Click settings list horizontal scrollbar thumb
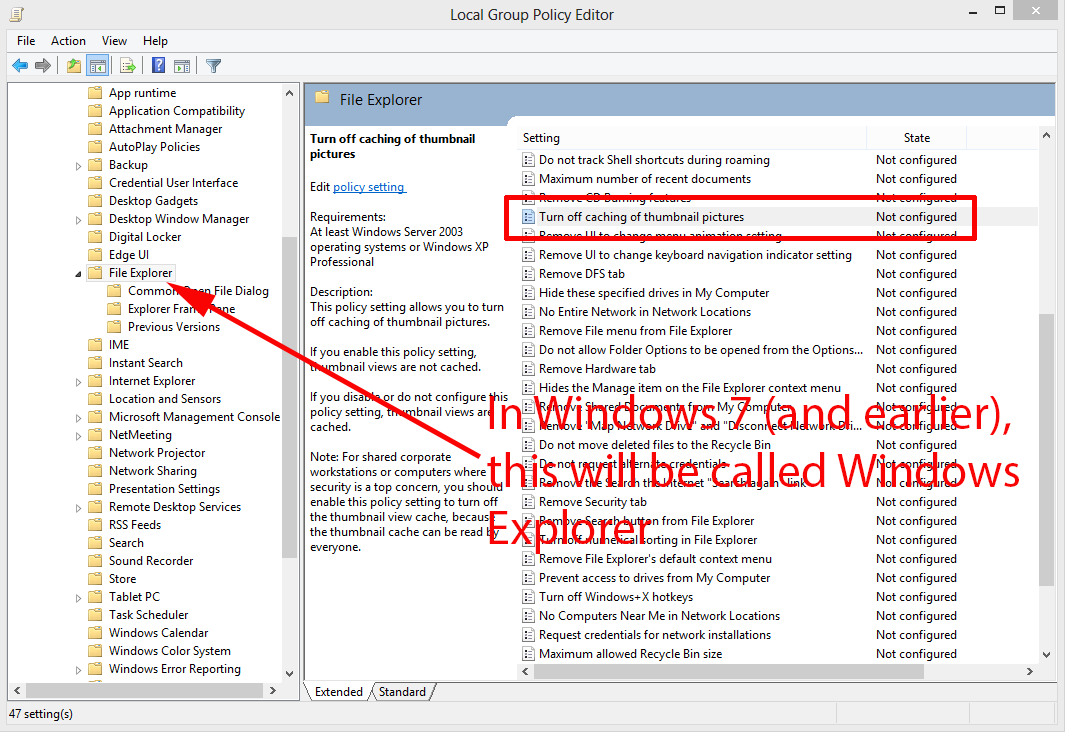 click(729, 671)
